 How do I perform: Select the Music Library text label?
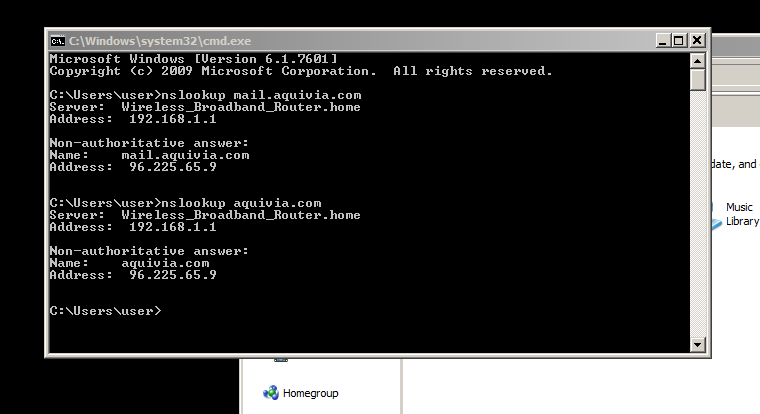click(741, 214)
